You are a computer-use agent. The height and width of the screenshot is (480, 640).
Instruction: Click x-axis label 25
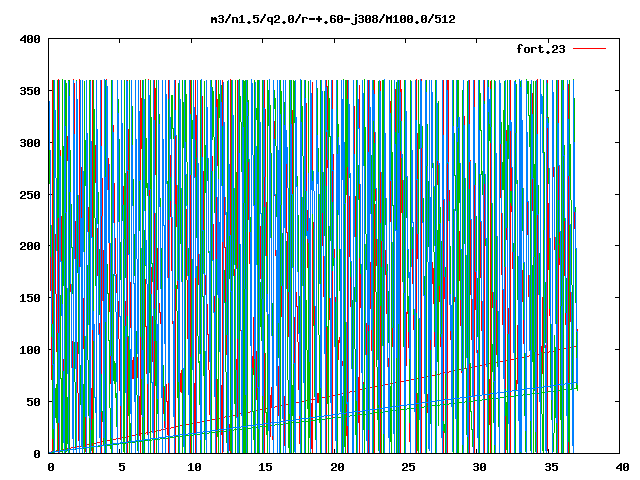pyautogui.click(x=408, y=467)
